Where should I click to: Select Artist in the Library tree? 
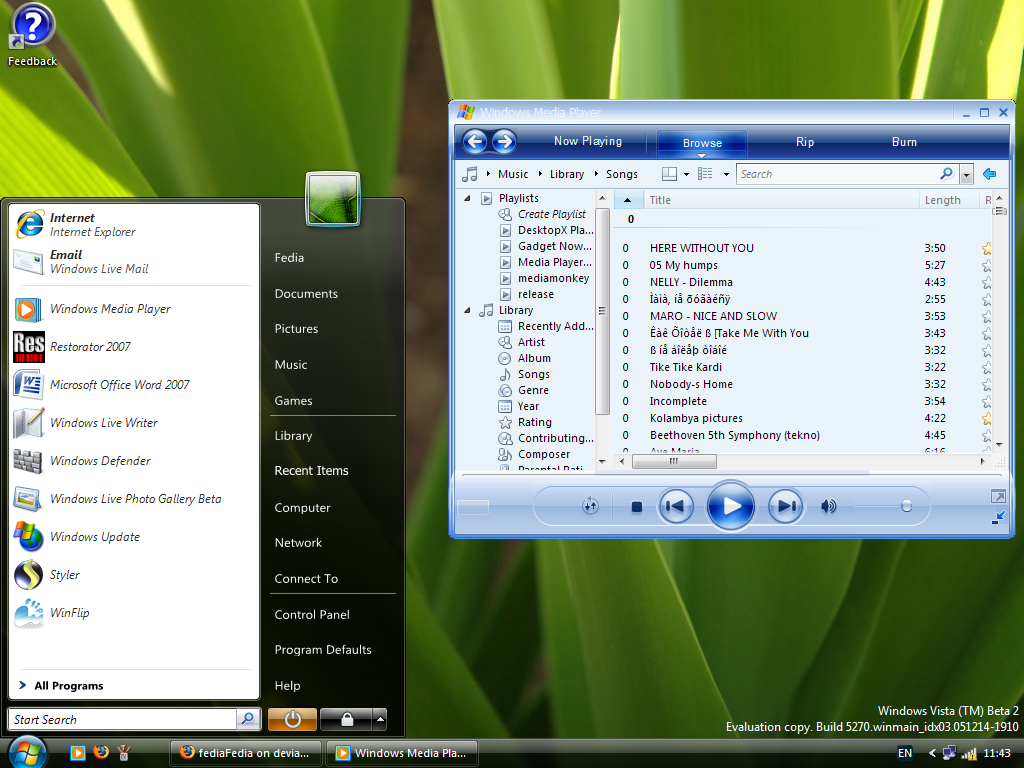coord(530,342)
